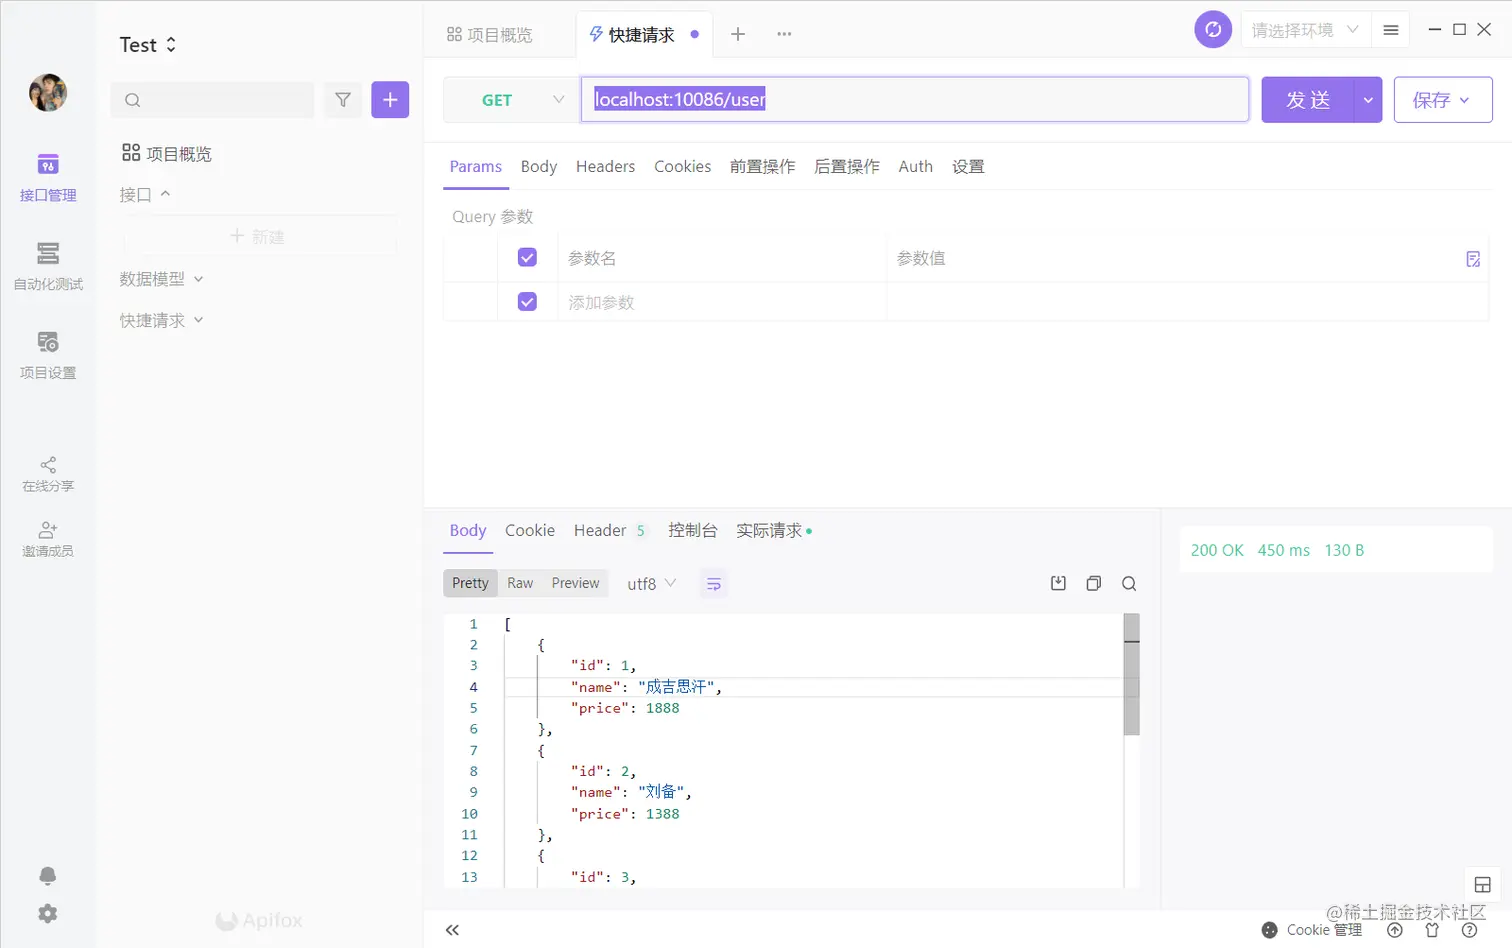Open the request Cookies tab
Viewport: 1512px width, 948px height.
tap(683, 166)
